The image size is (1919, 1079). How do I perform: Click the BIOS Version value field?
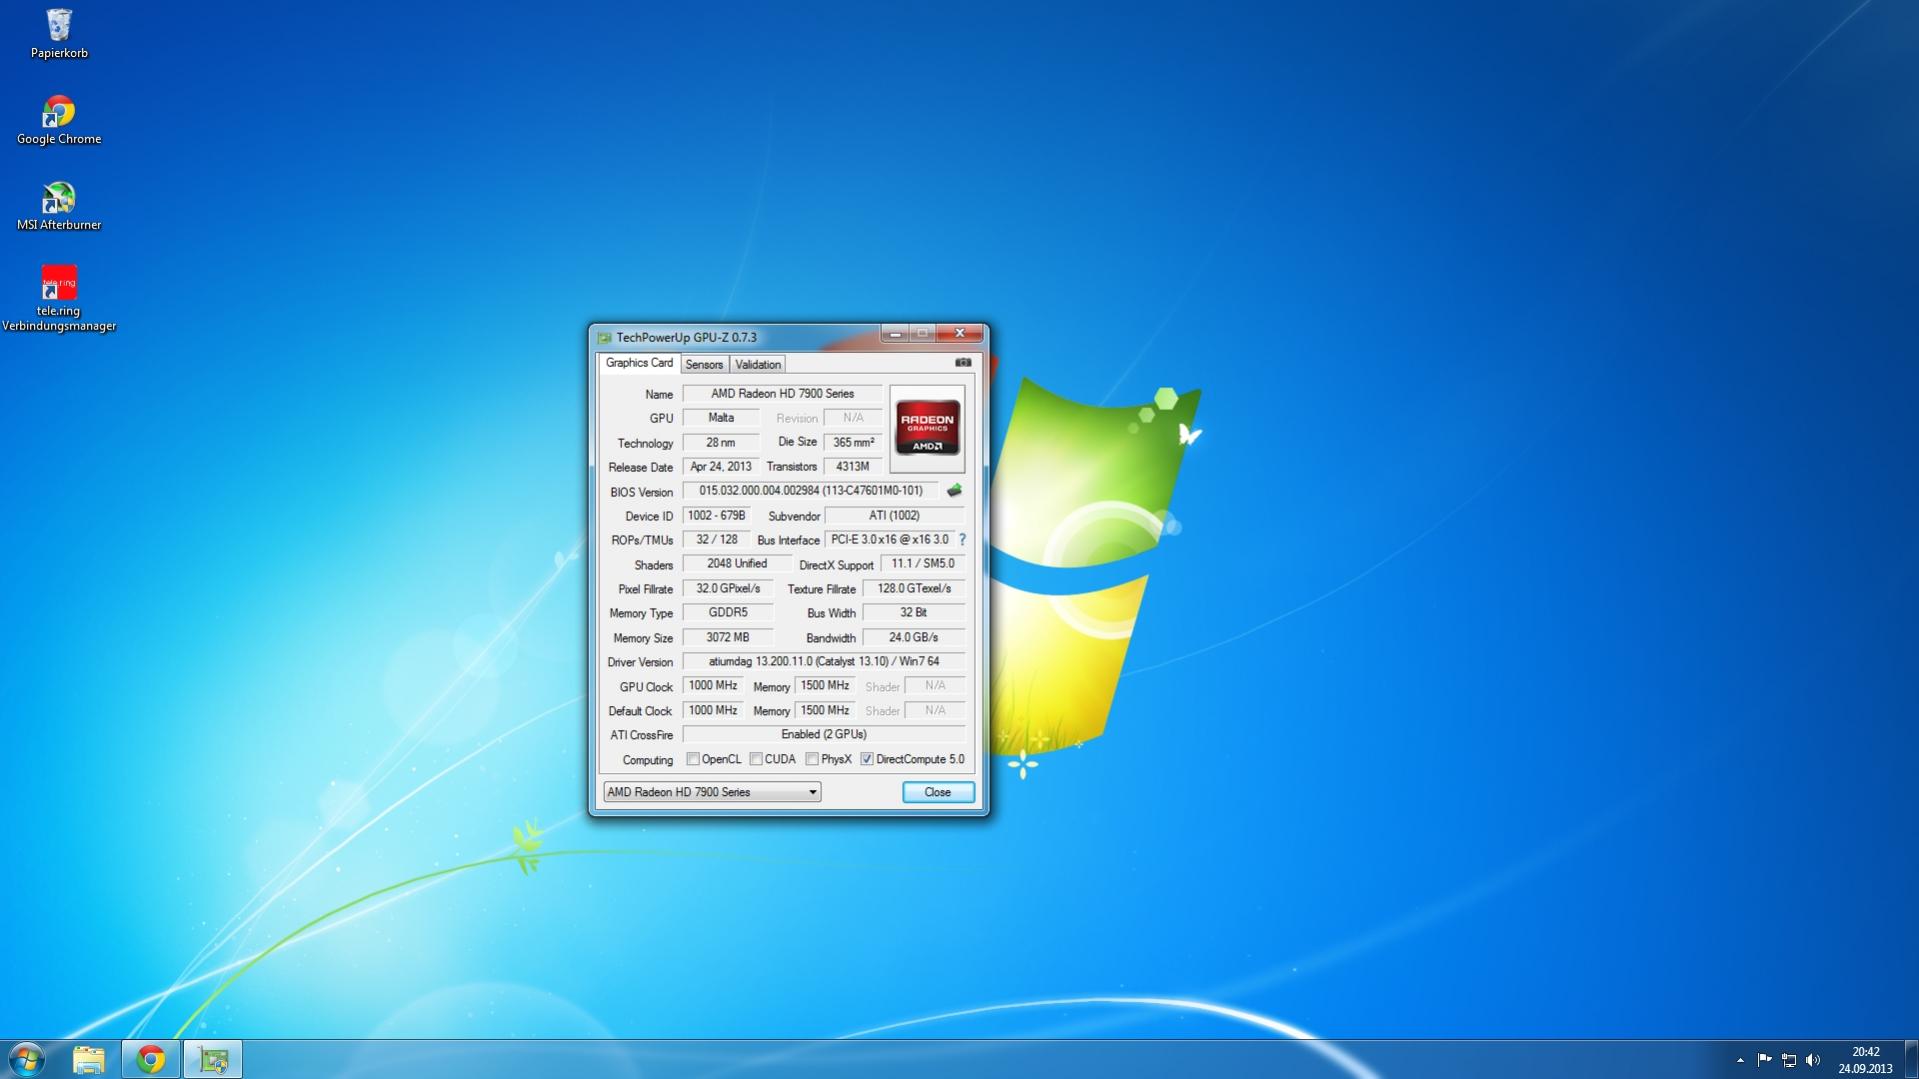coord(811,491)
